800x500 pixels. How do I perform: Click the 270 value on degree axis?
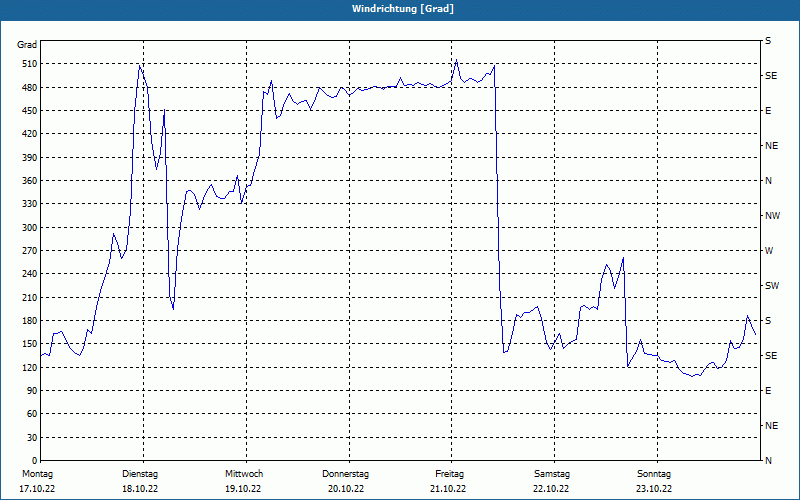[29, 251]
